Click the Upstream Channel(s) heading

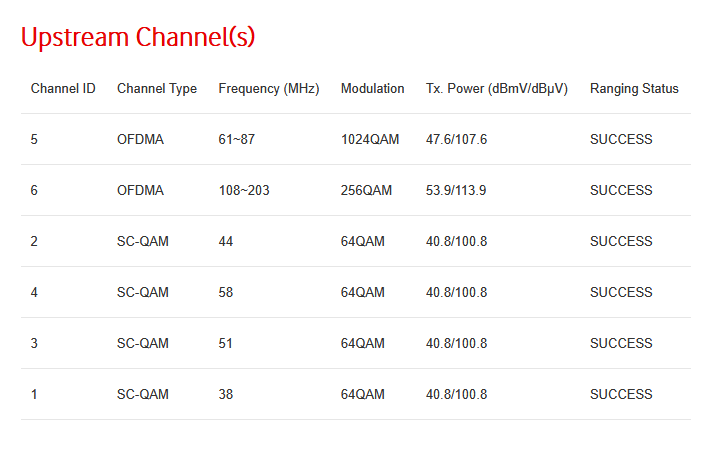[138, 38]
